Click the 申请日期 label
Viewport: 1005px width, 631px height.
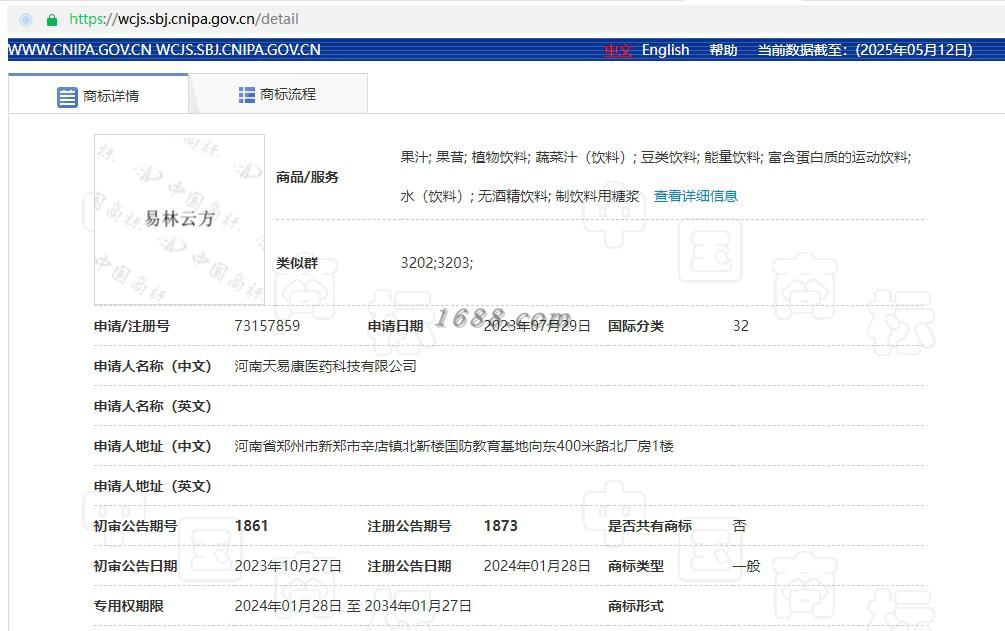click(395, 326)
